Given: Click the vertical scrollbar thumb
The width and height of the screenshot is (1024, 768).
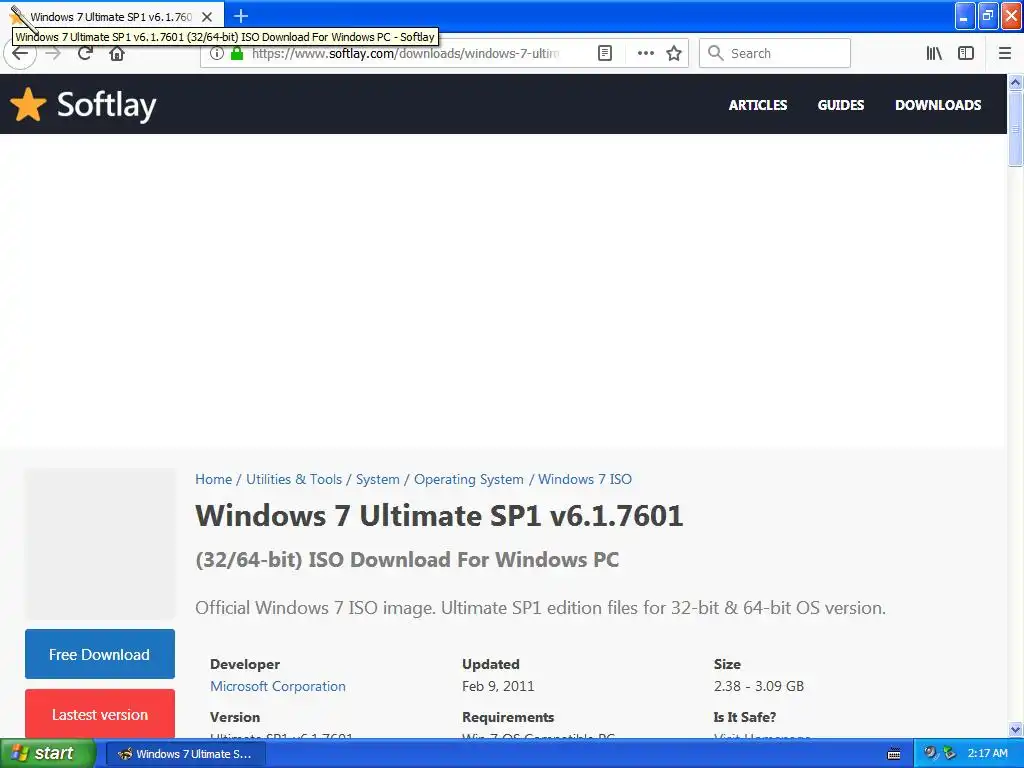Looking at the screenshot, I should point(1015,128).
